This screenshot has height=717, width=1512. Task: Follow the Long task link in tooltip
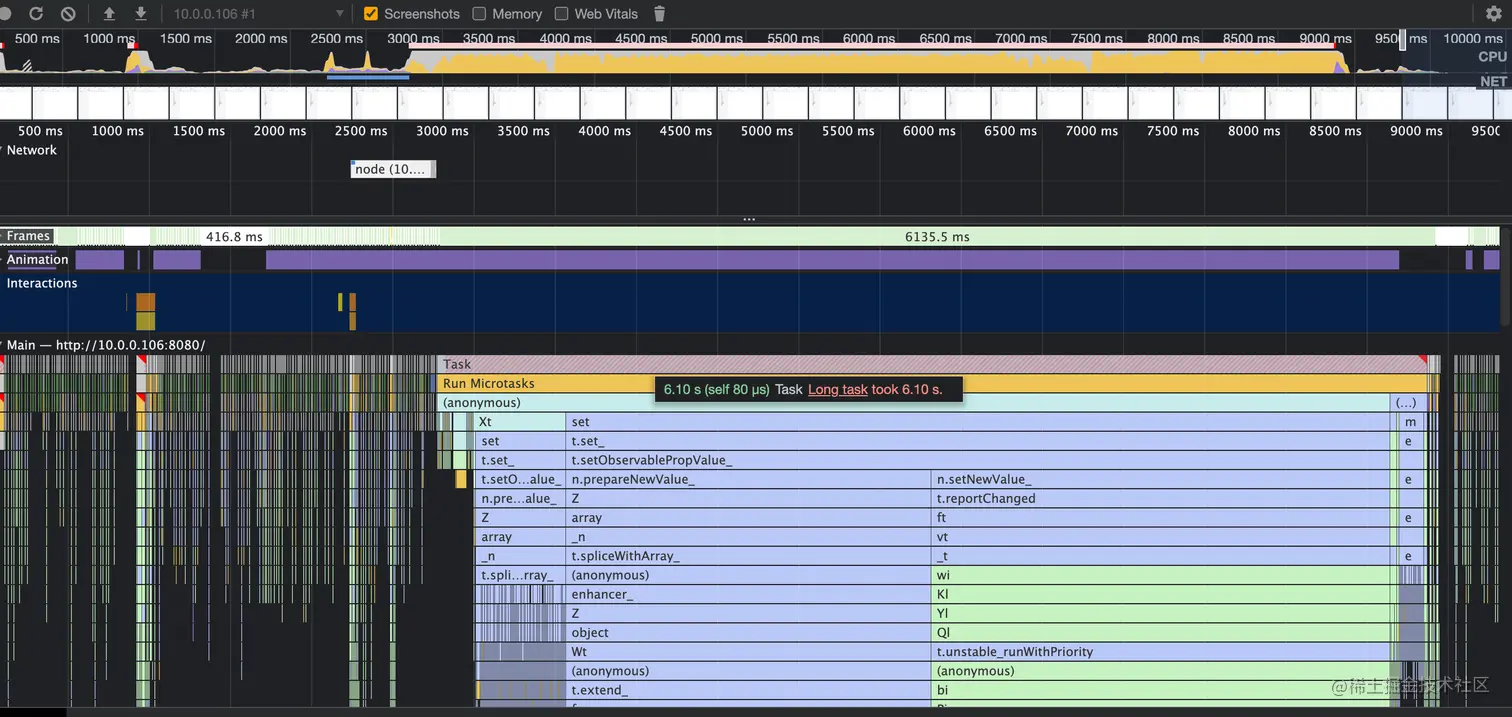(837, 389)
